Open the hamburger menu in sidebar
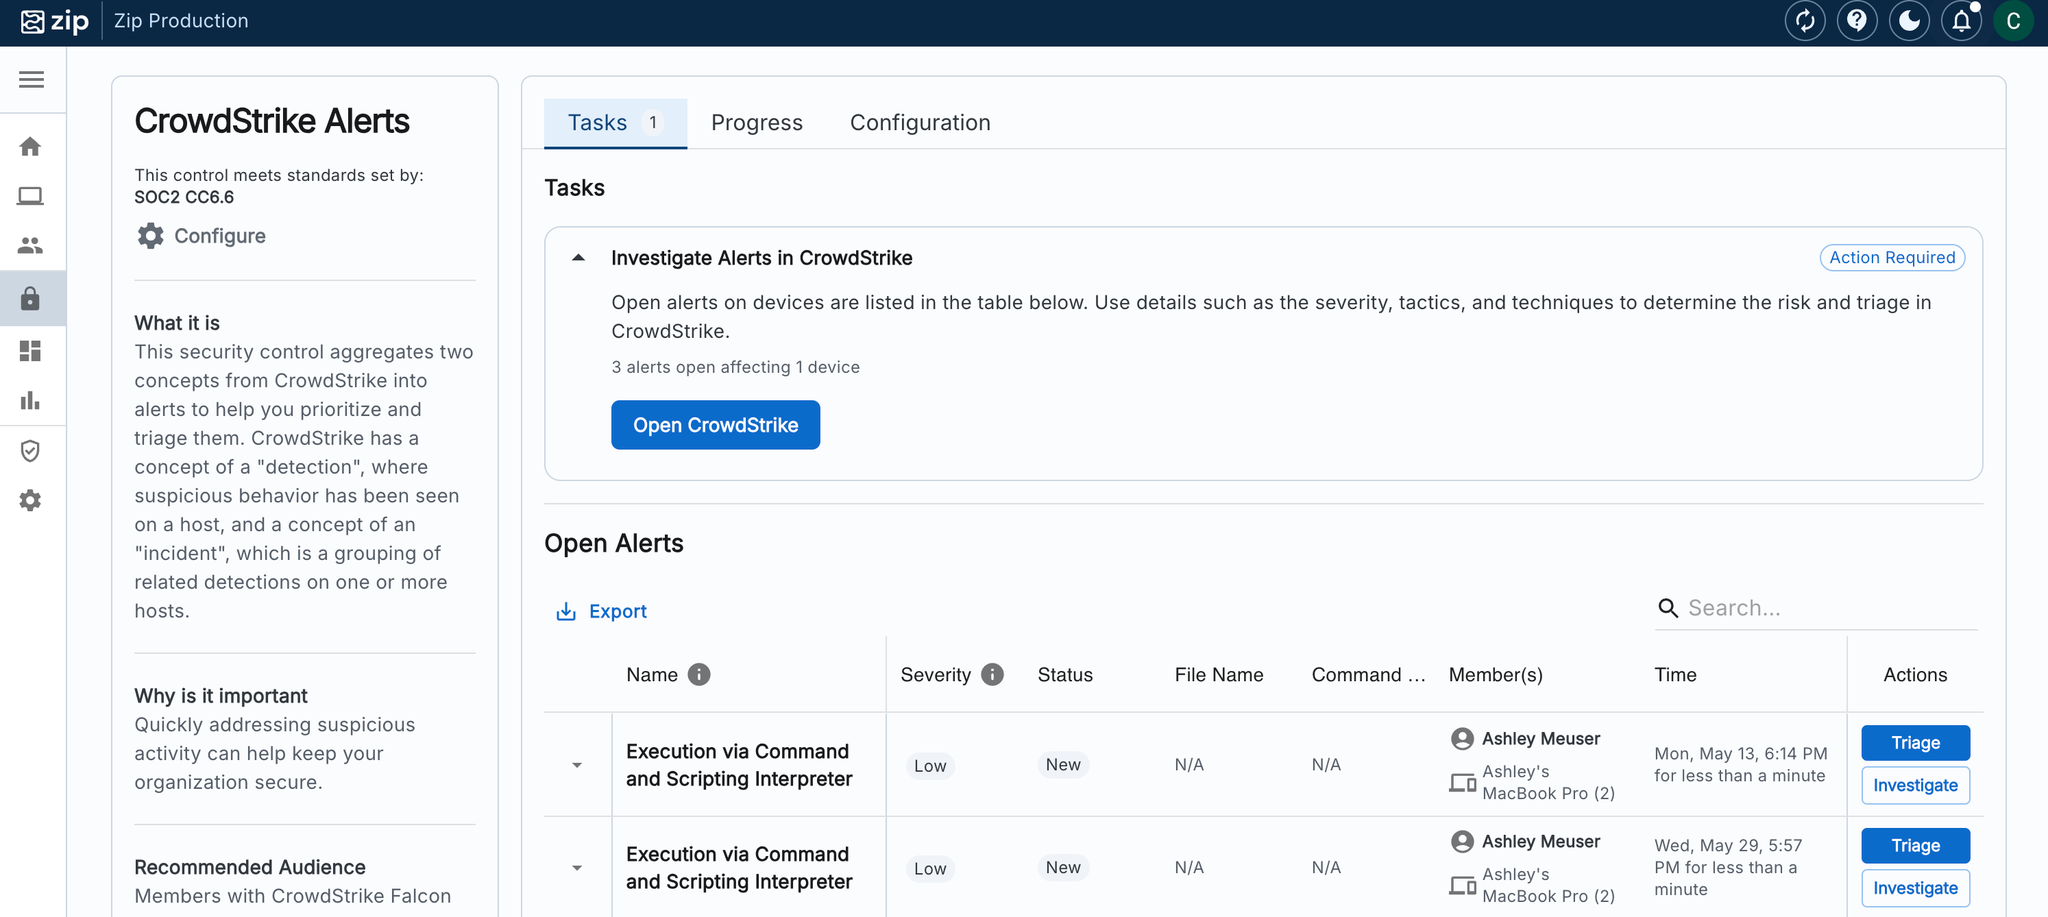2048x917 pixels. (x=31, y=79)
